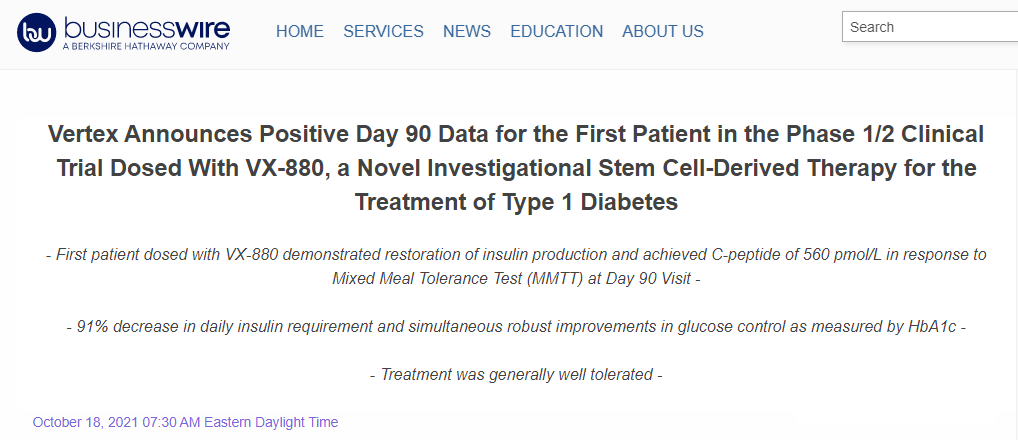Open the EDUCATION menu item
The width and height of the screenshot is (1018, 440).
556,32
